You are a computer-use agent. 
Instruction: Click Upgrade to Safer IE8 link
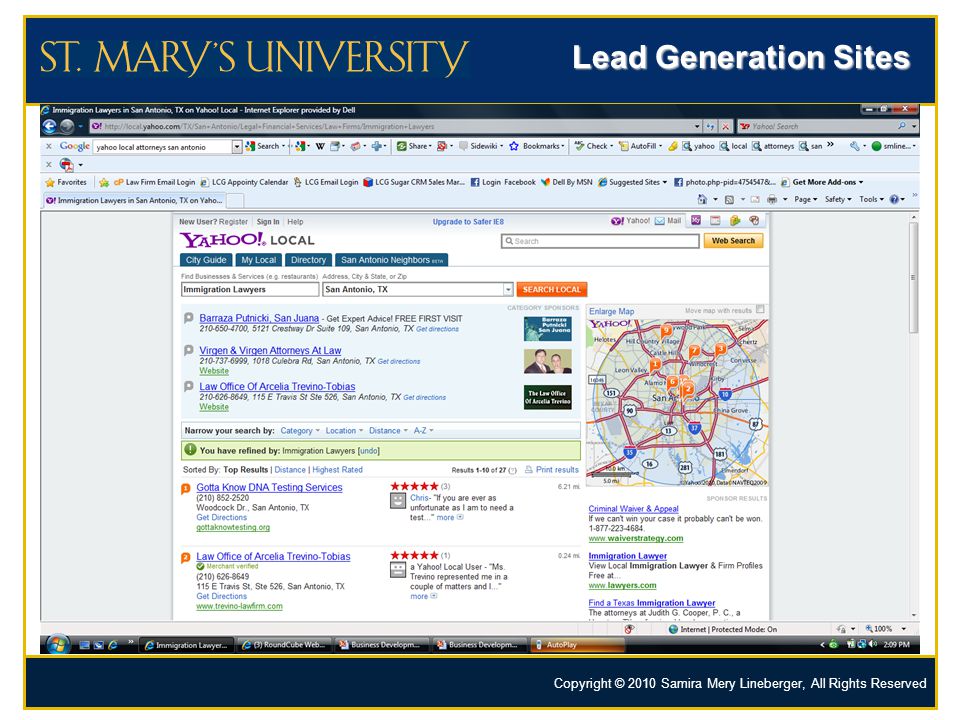point(468,222)
